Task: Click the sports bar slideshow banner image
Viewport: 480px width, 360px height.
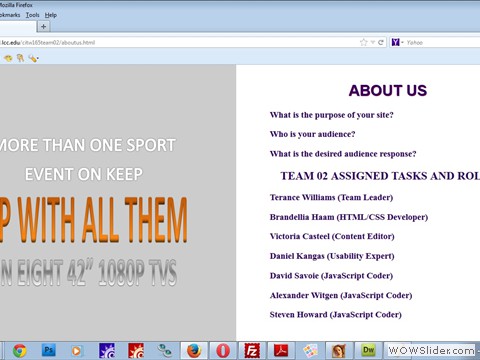Action: [118, 203]
